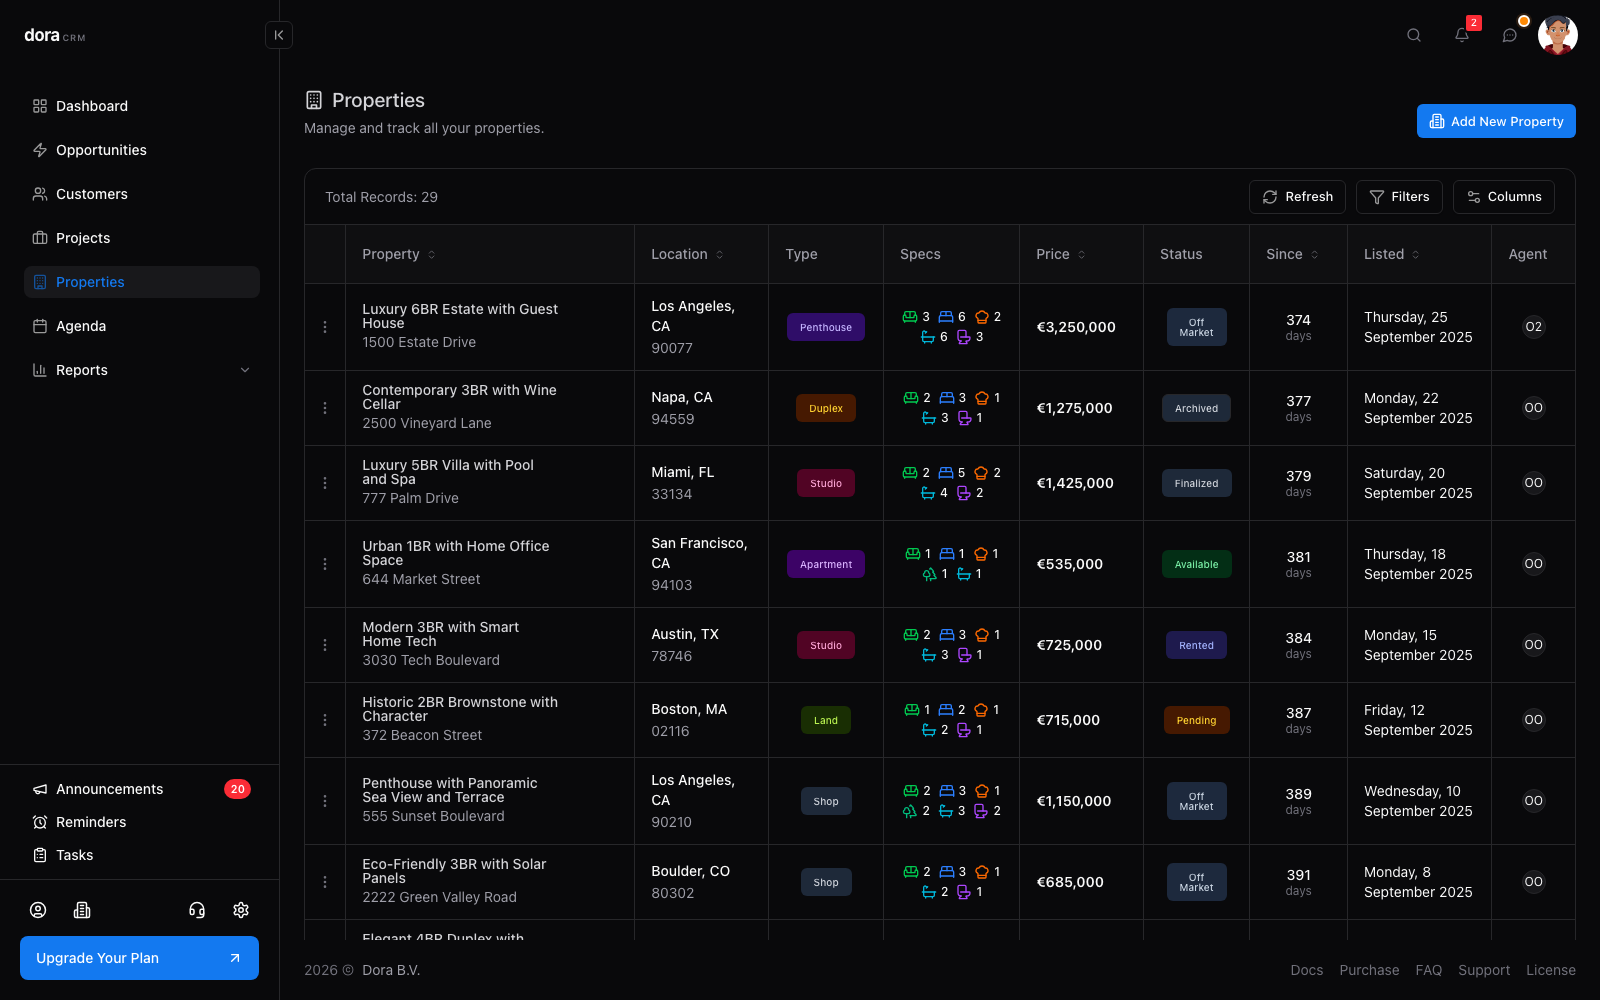Click the Penthouse type badge
The image size is (1600, 1000).
[826, 327]
